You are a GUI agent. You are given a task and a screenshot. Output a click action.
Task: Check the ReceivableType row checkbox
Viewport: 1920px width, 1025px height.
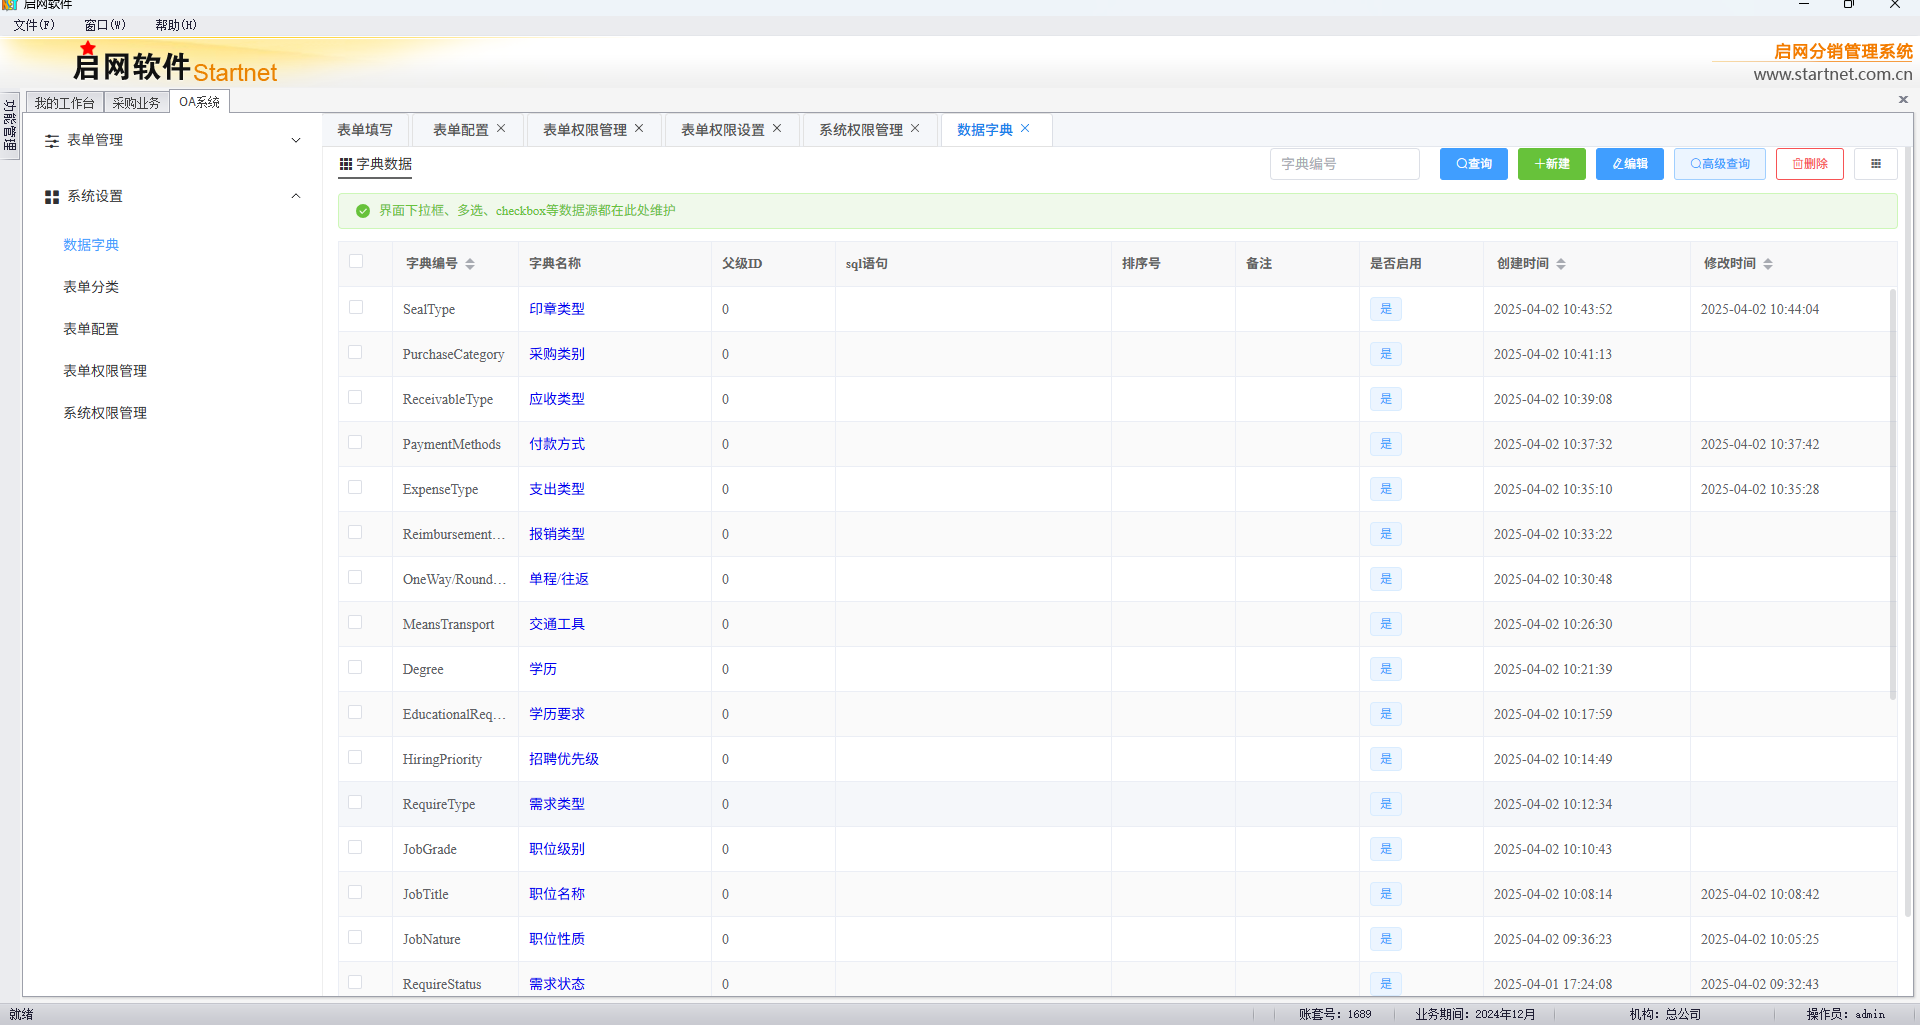pyautogui.click(x=356, y=397)
